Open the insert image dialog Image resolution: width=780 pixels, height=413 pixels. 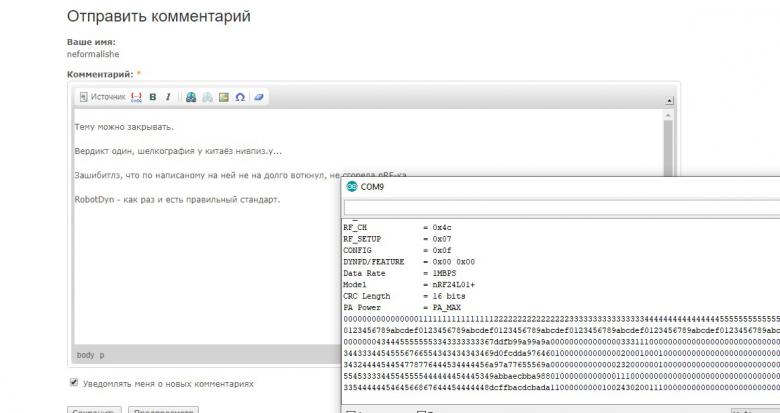224,97
